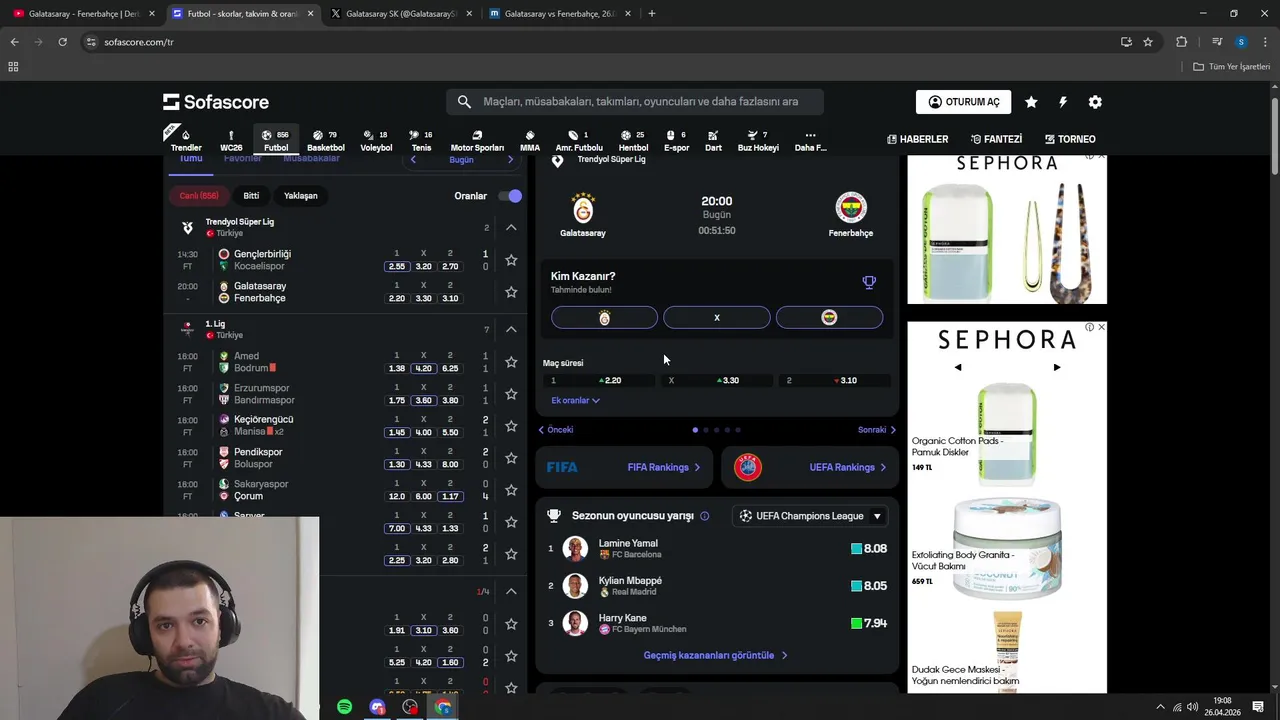Open UEFA Rankings link

(810, 467)
